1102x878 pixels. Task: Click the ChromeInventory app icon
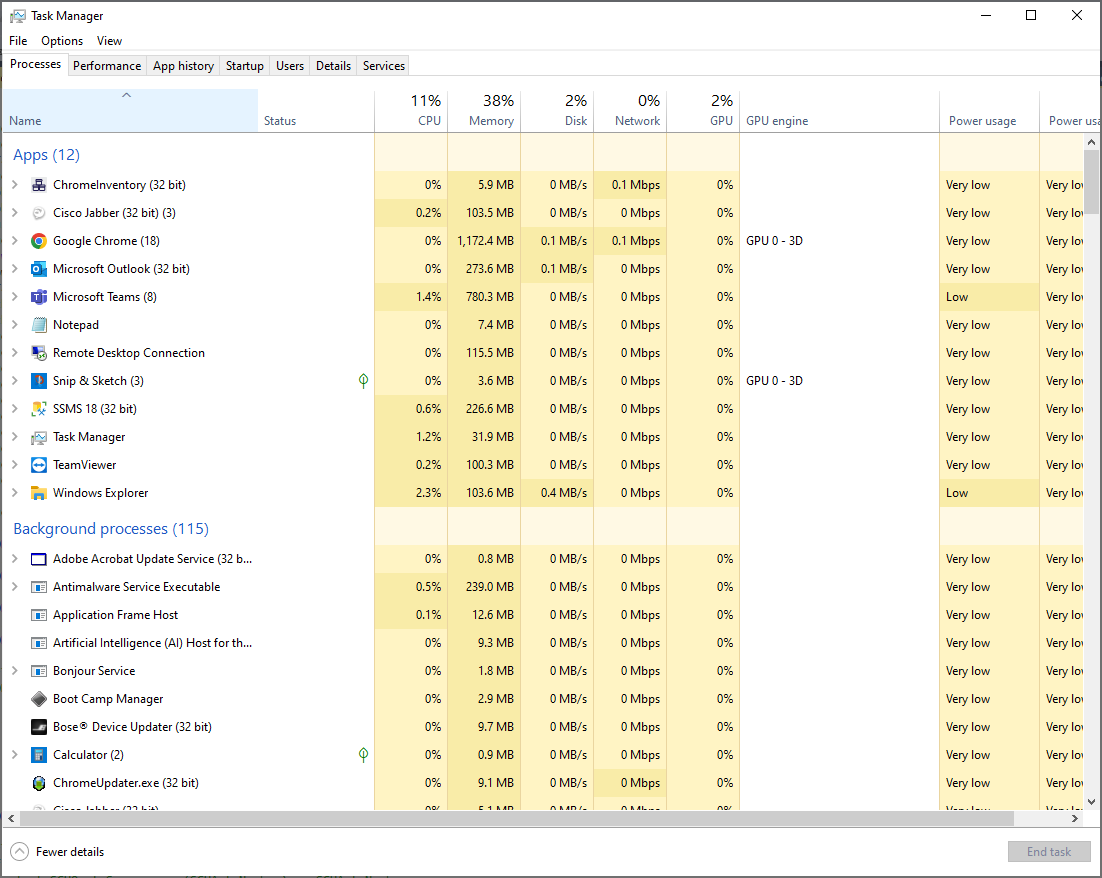(39, 185)
